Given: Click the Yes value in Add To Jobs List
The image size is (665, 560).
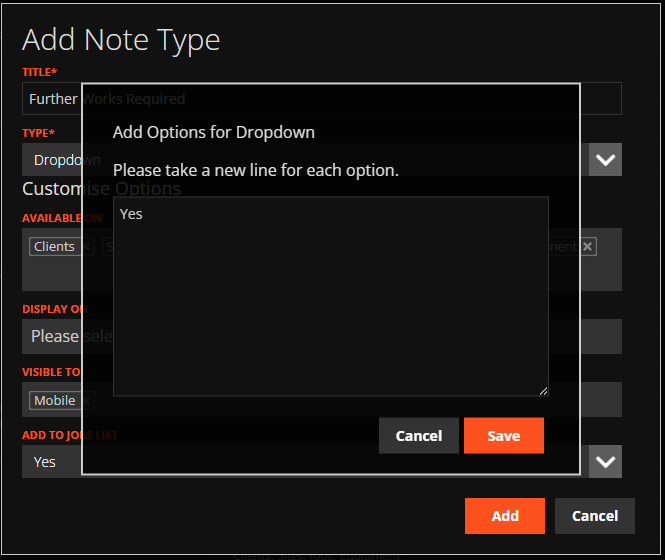Looking at the screenshot, I should pyautogui.click(x=45, y=462).
